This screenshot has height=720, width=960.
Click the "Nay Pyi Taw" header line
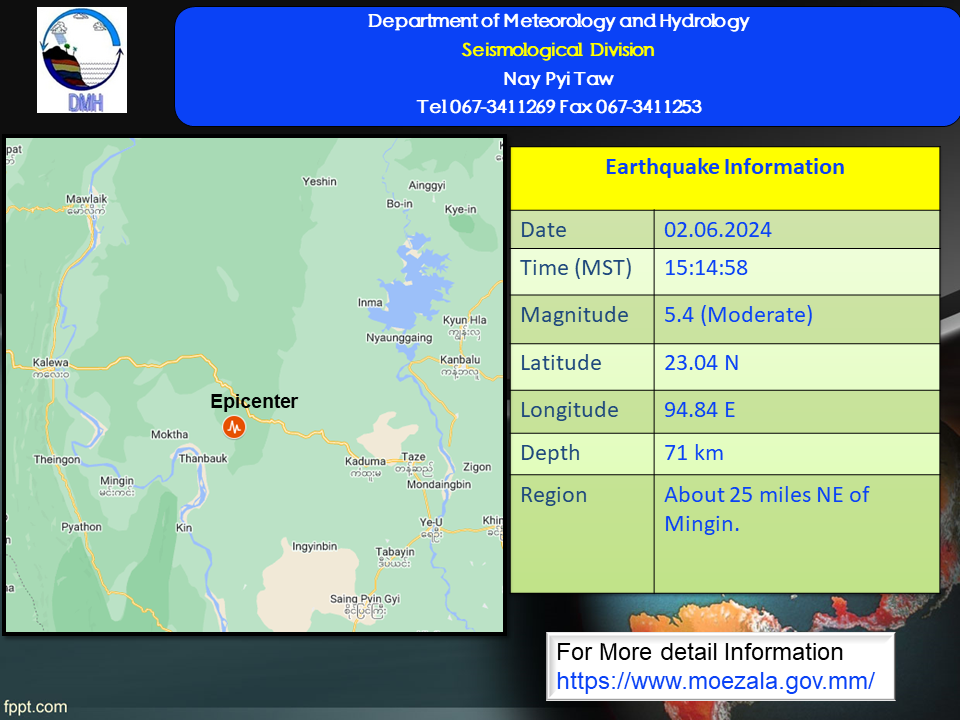coord(558,78)
